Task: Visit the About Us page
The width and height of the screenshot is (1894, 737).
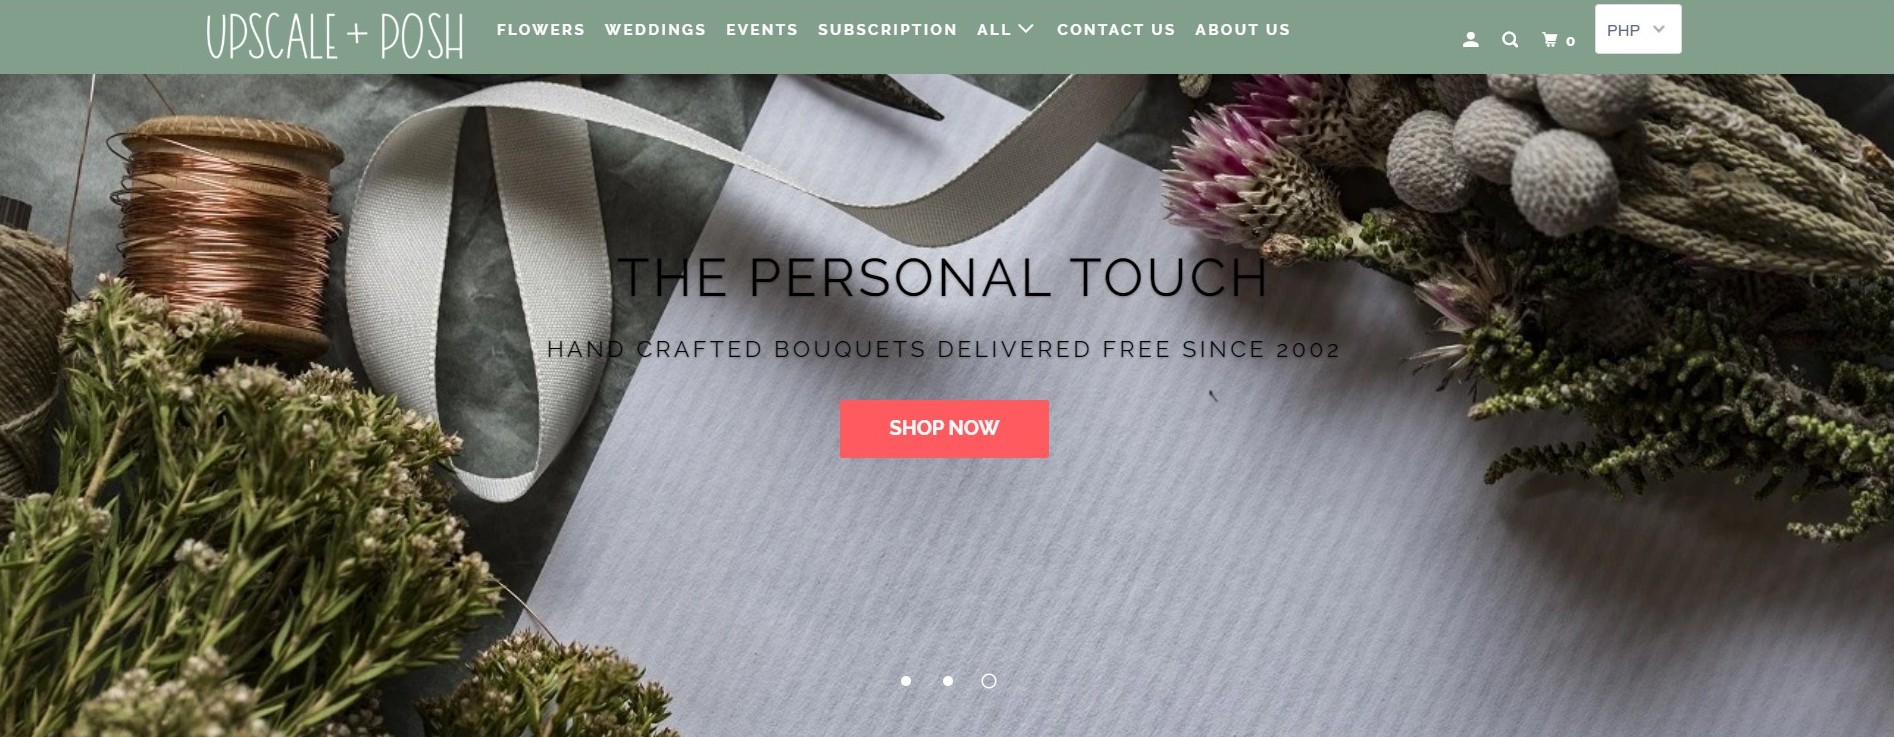Action: tap(1242, 30)
